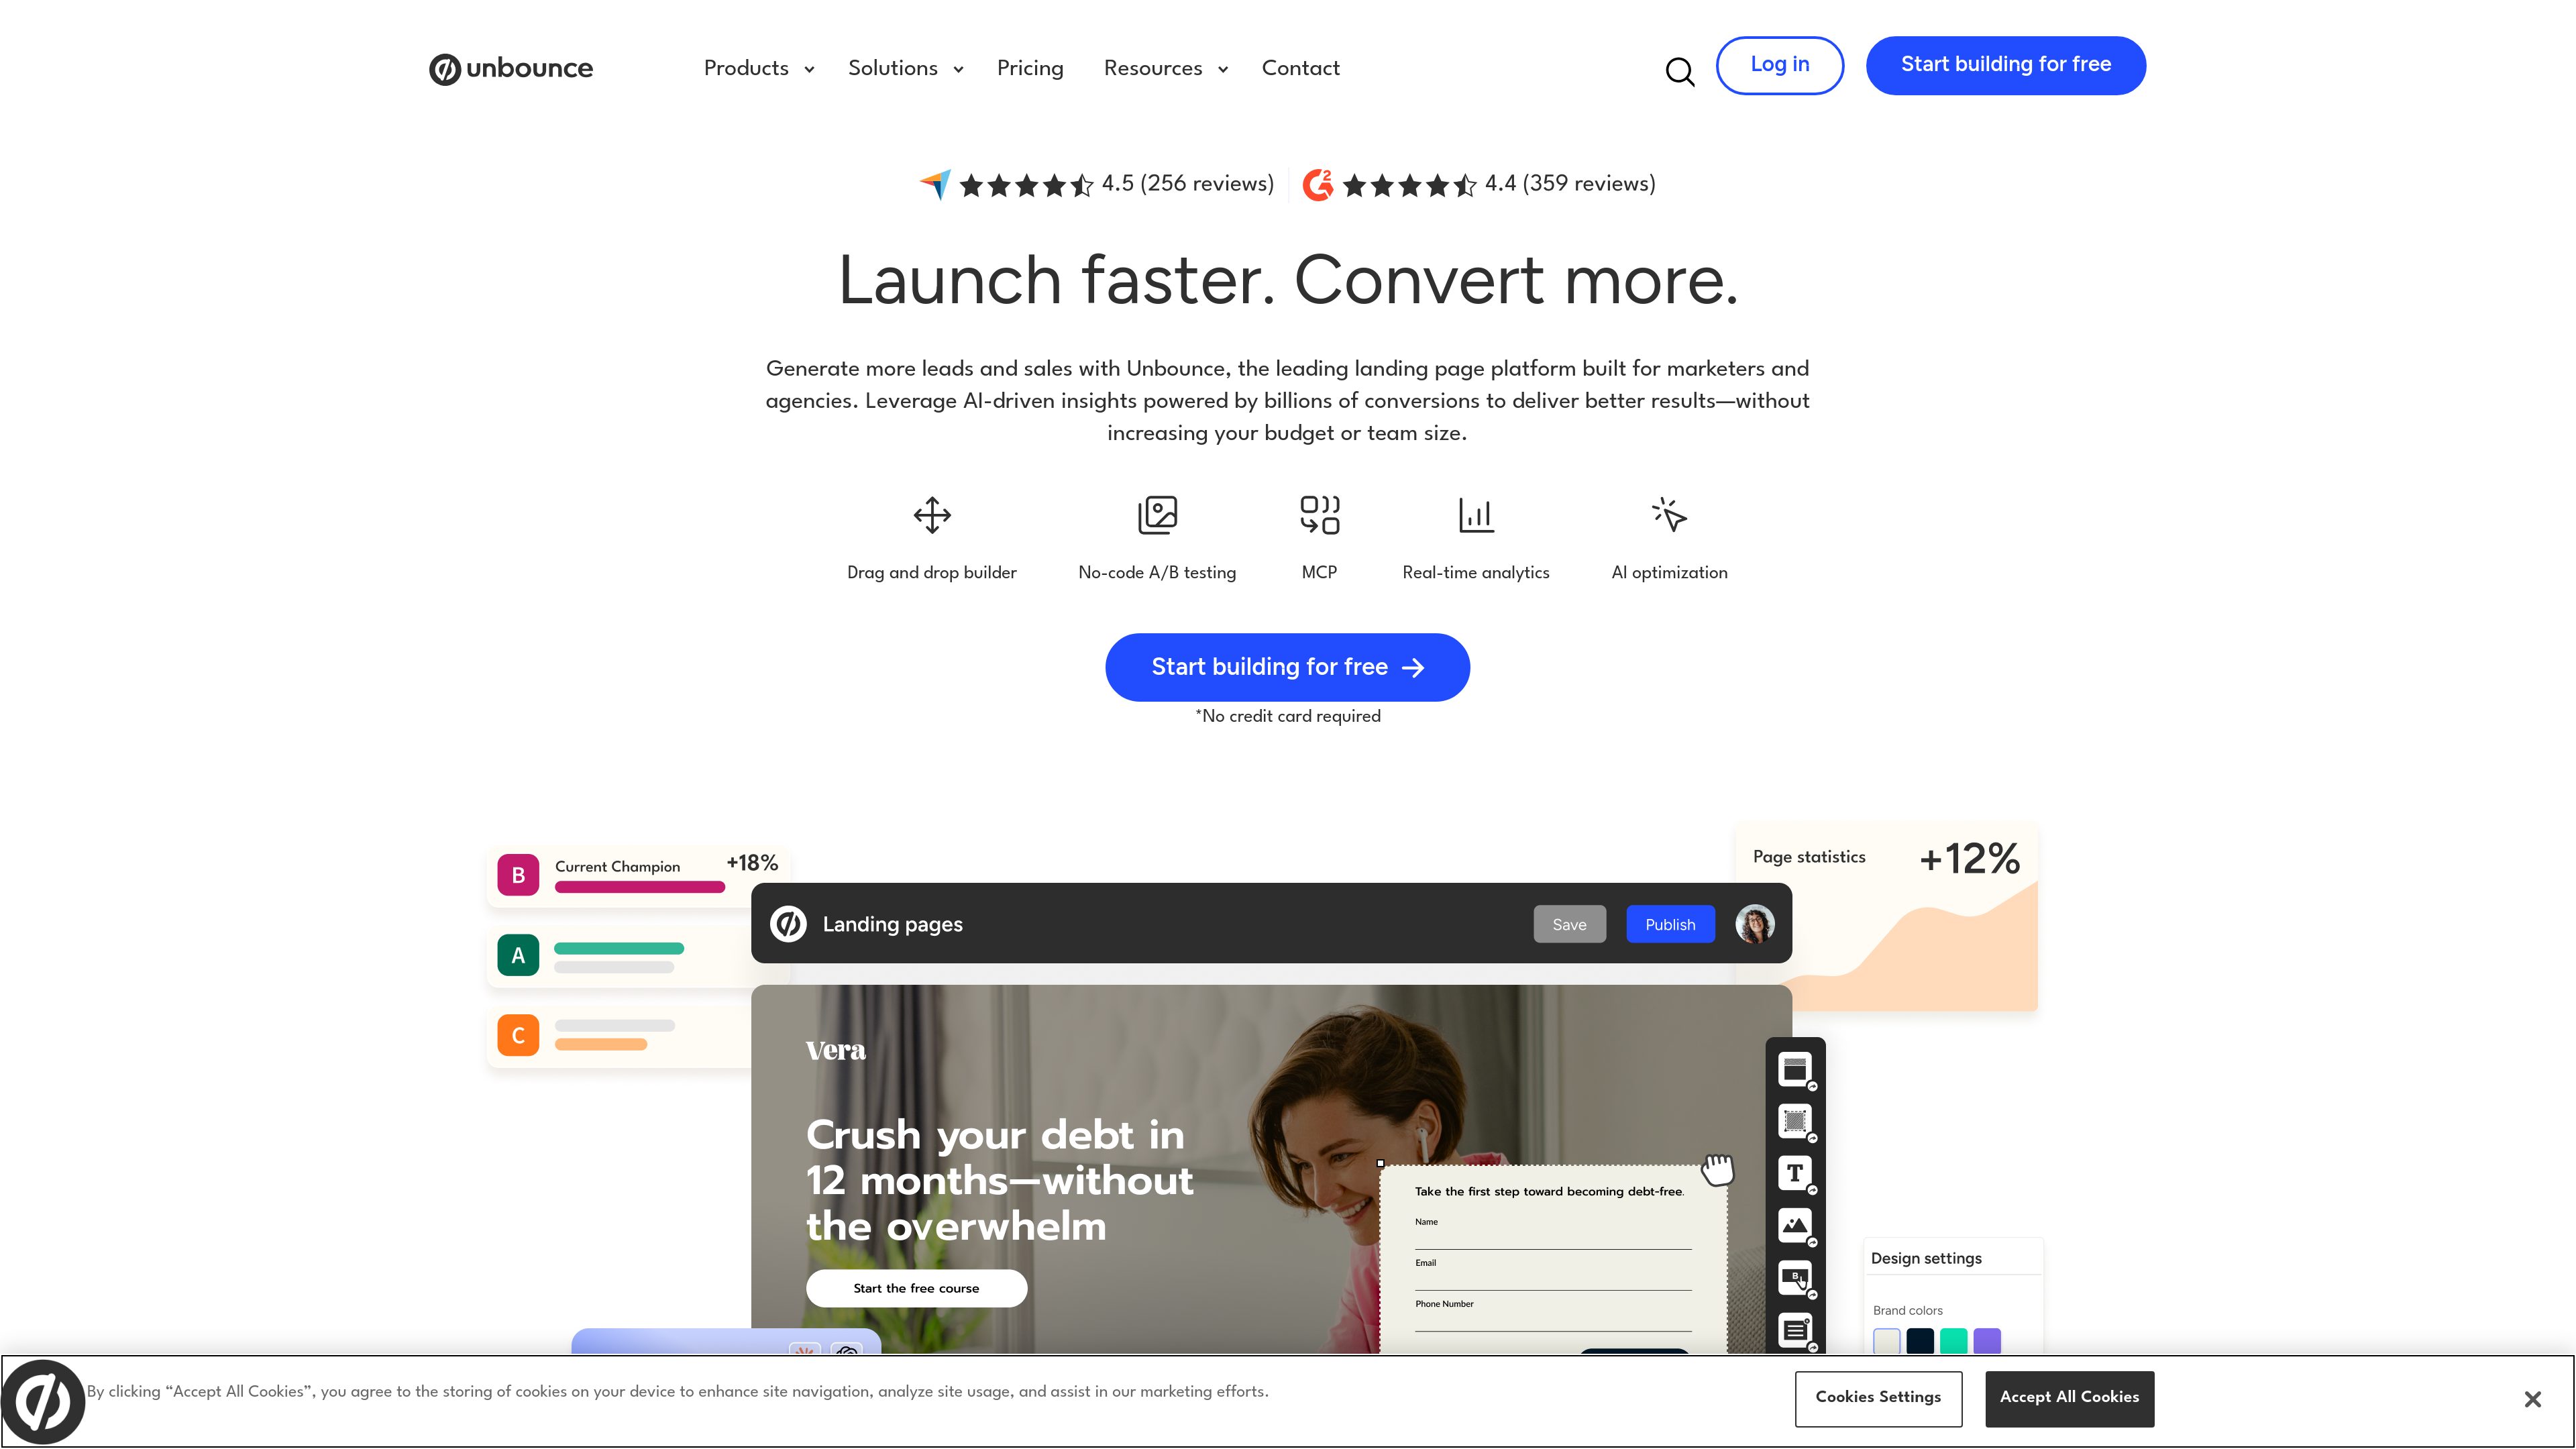This screenshot has width=2576, height=1449.
Task: Click the Drag and drop builder icon
Action: [x=932, y=515]
